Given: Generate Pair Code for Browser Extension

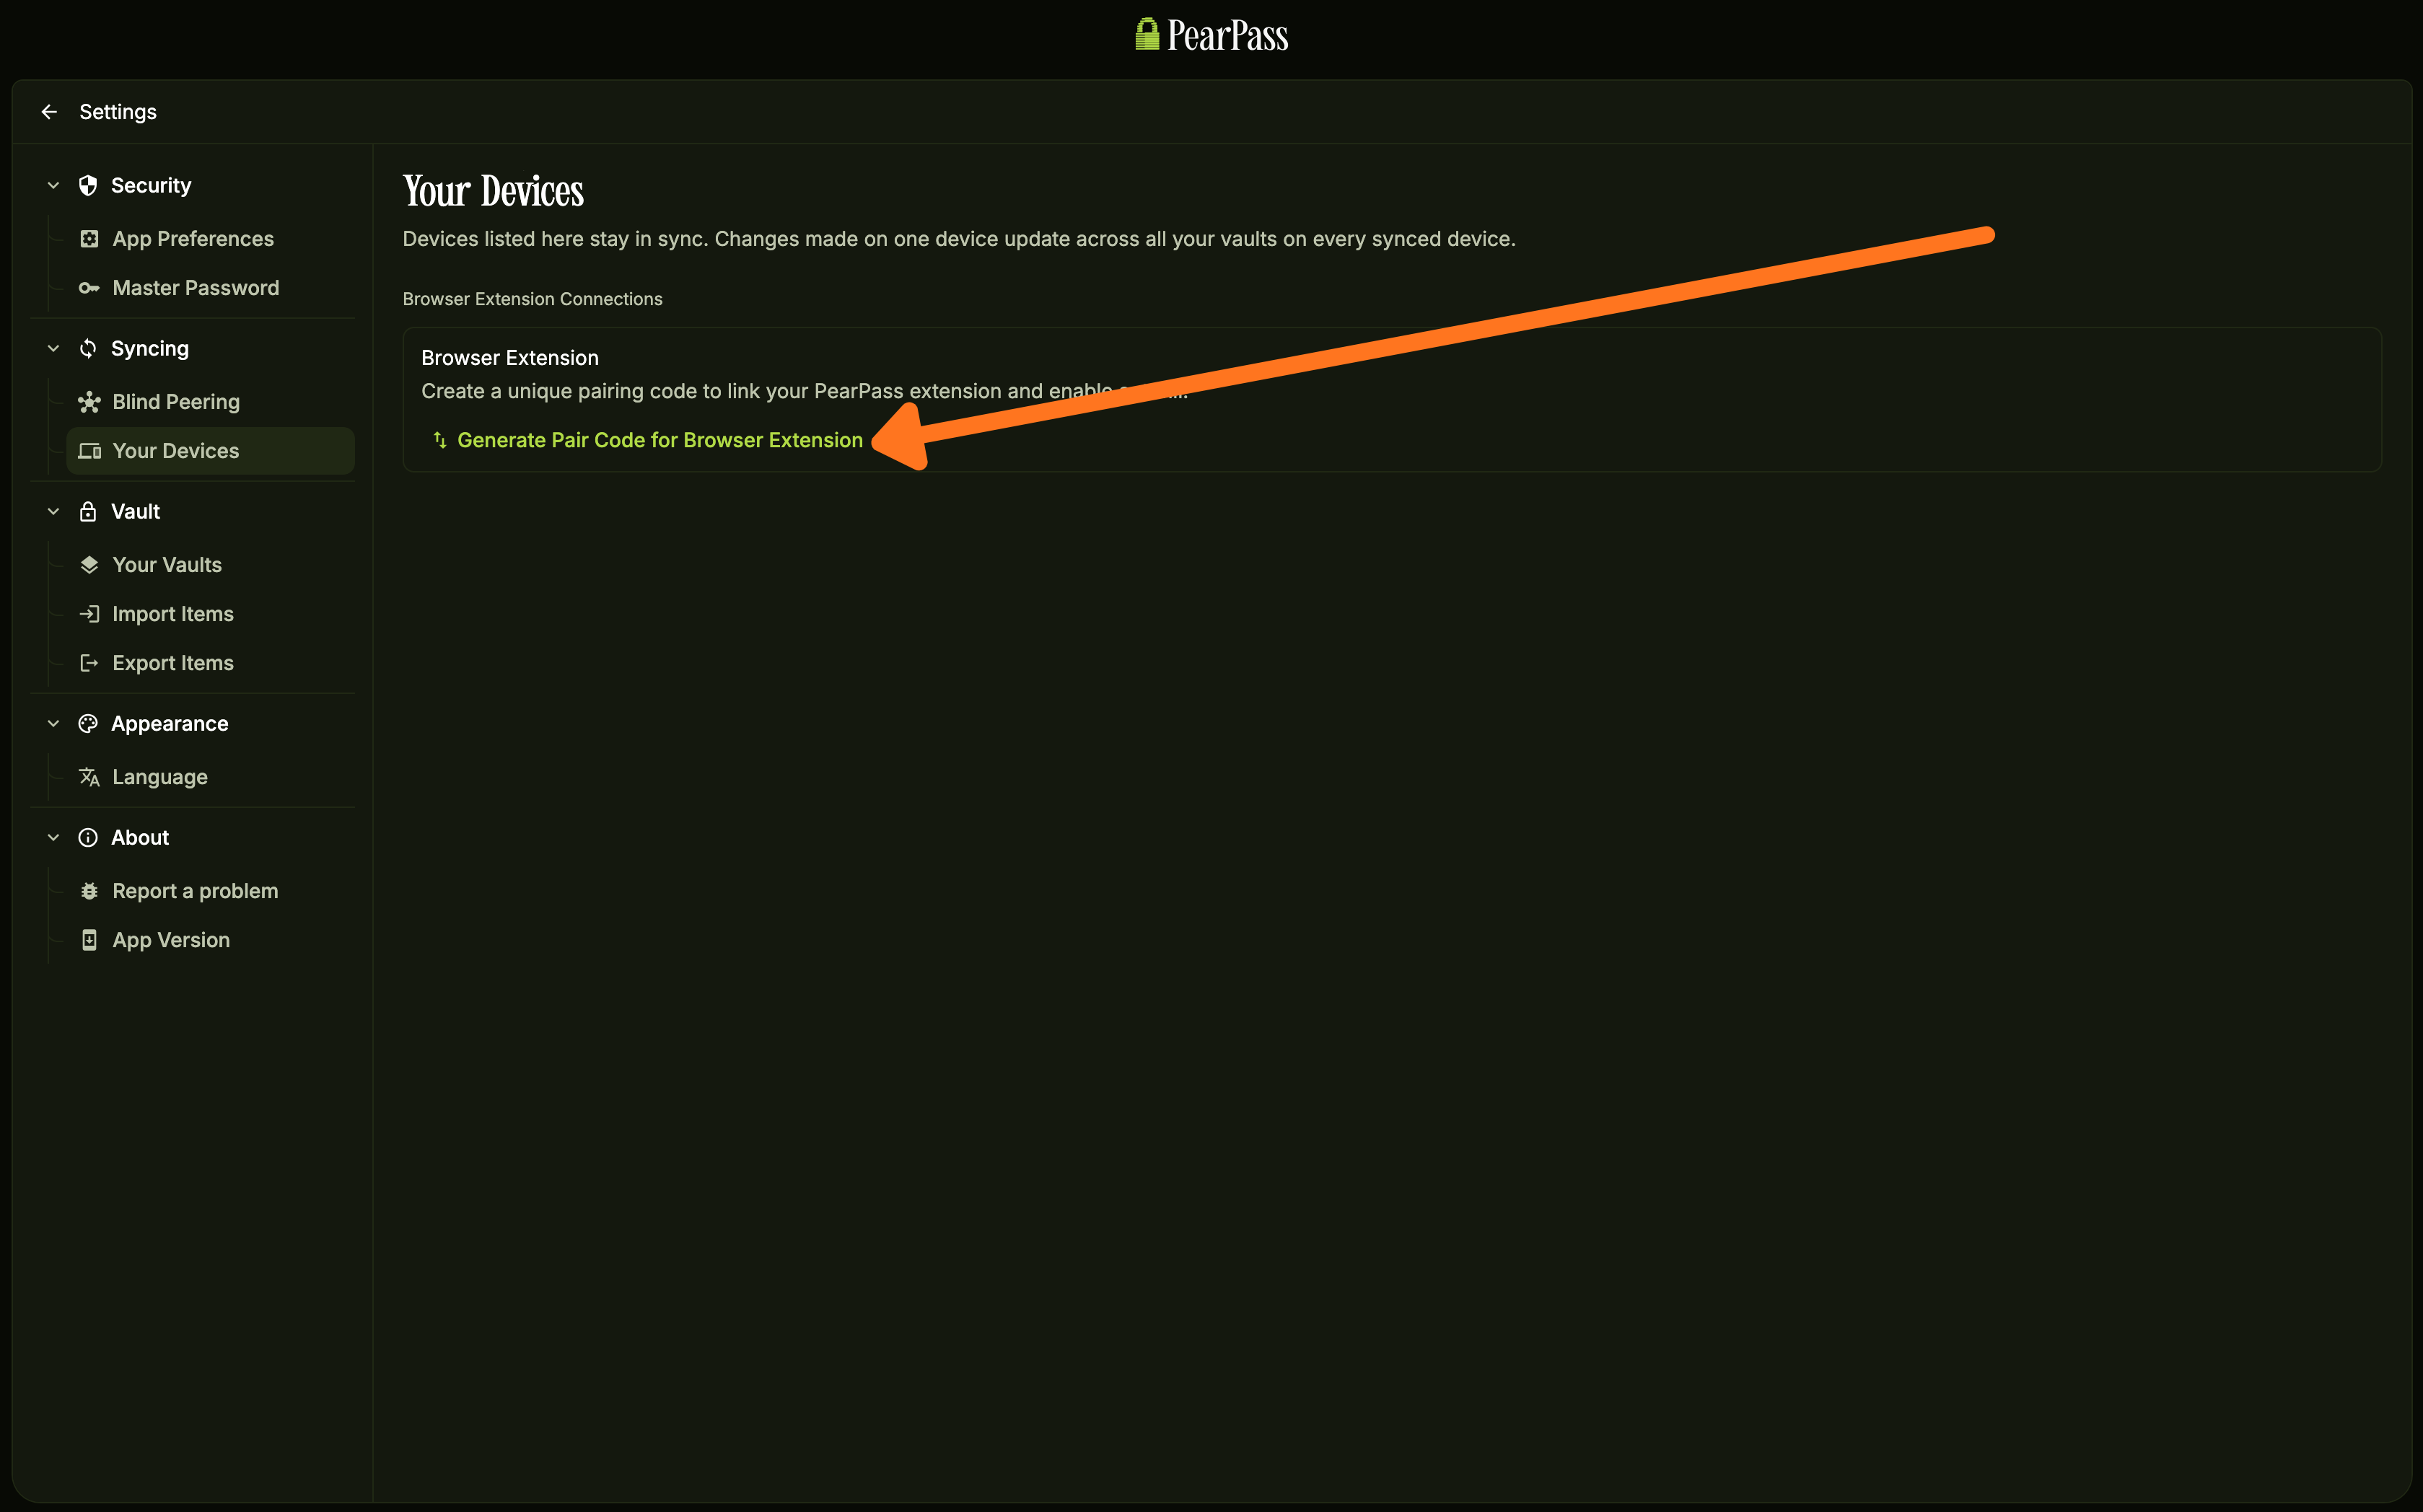Looking at the screenshot, I should pos(659,440).
